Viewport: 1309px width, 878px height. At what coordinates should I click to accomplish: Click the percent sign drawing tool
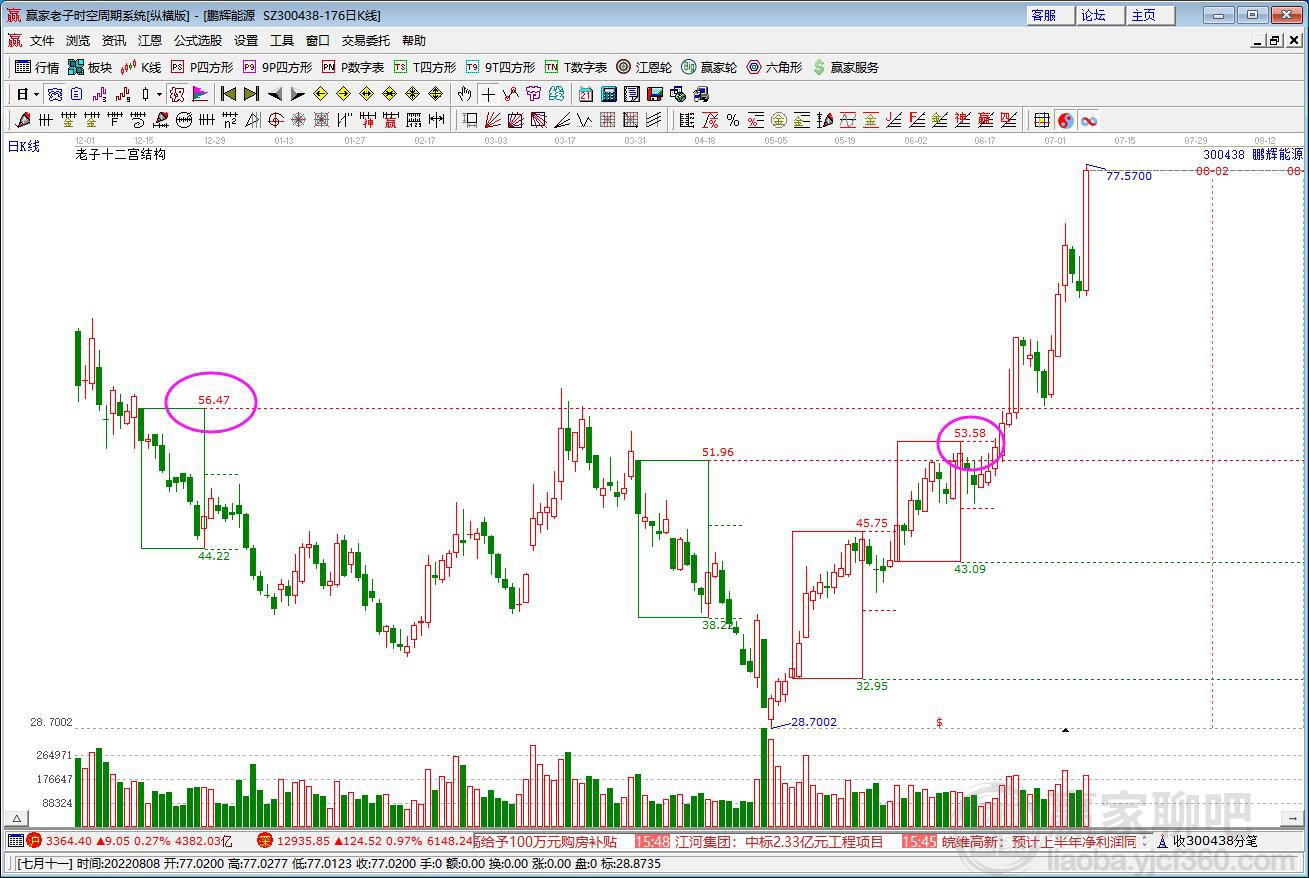(733, 120)
